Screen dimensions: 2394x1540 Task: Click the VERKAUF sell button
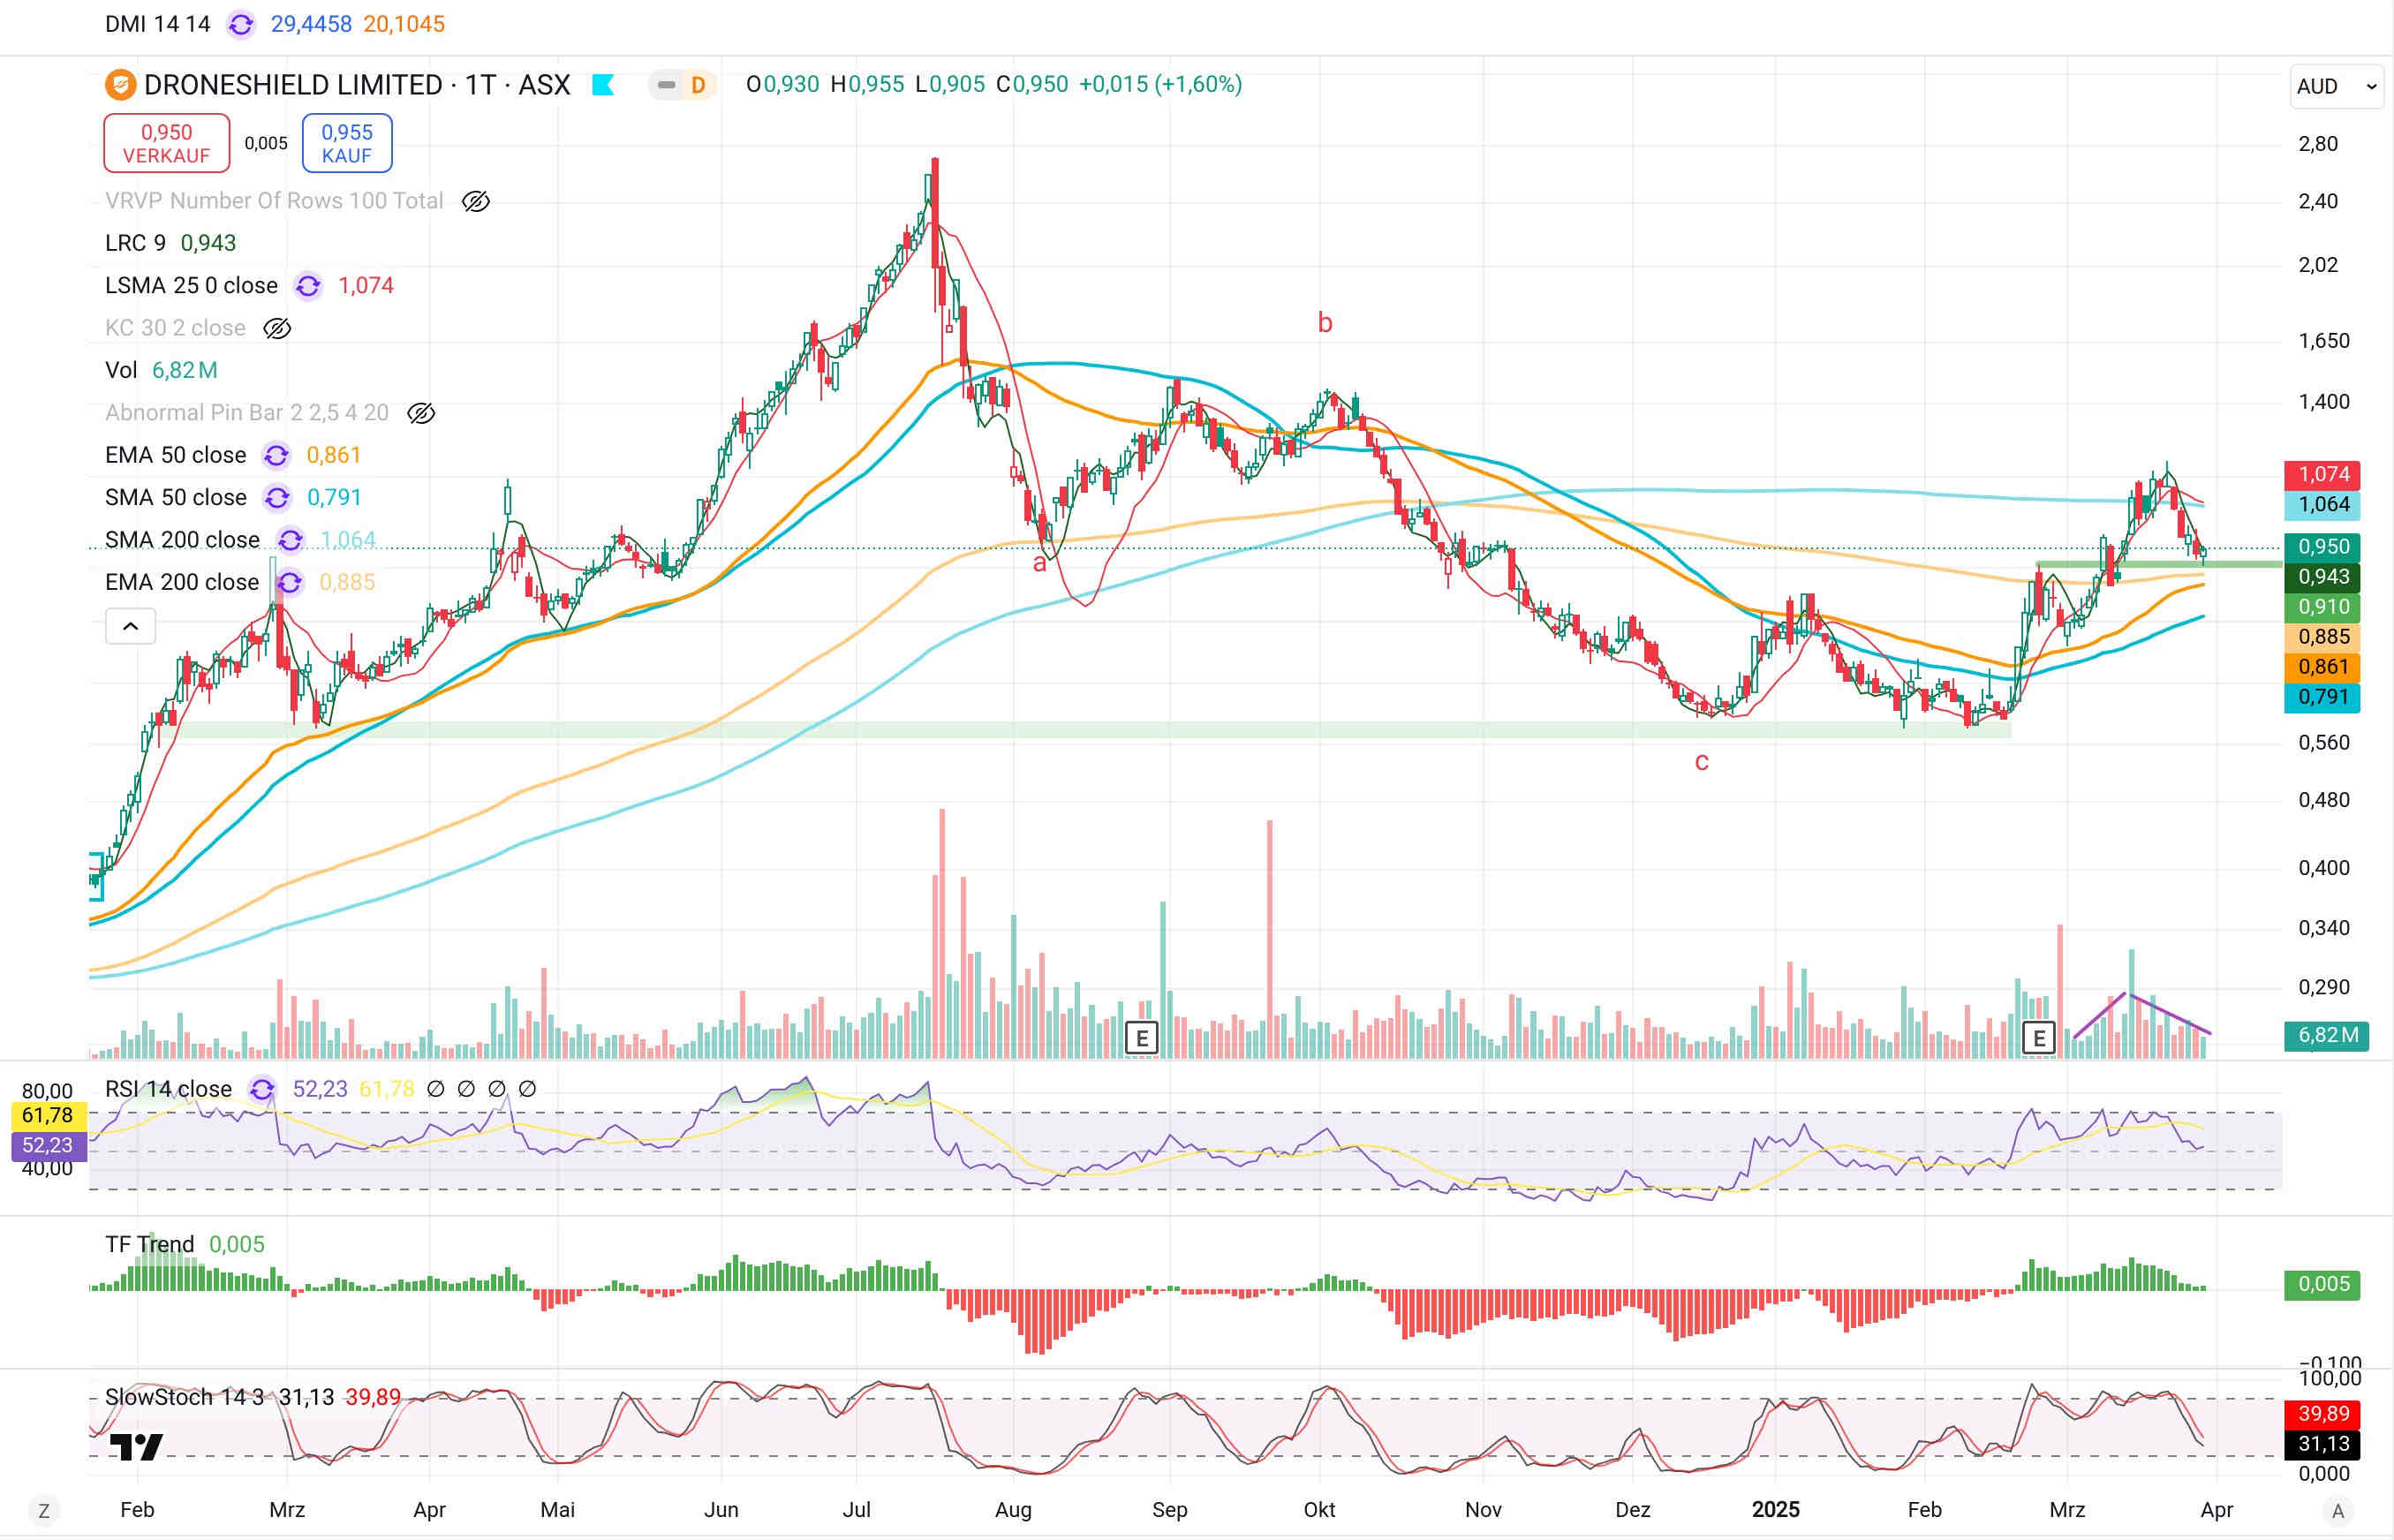tap(166, 143)
